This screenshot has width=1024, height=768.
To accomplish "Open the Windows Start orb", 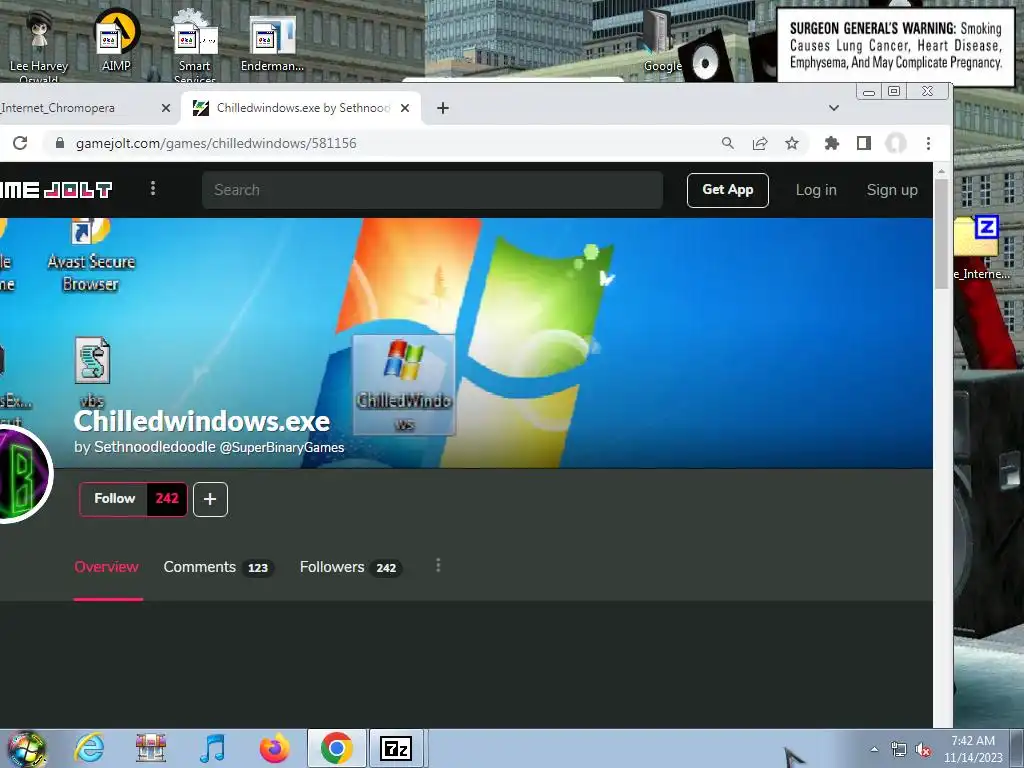I will tap(26, 748).
